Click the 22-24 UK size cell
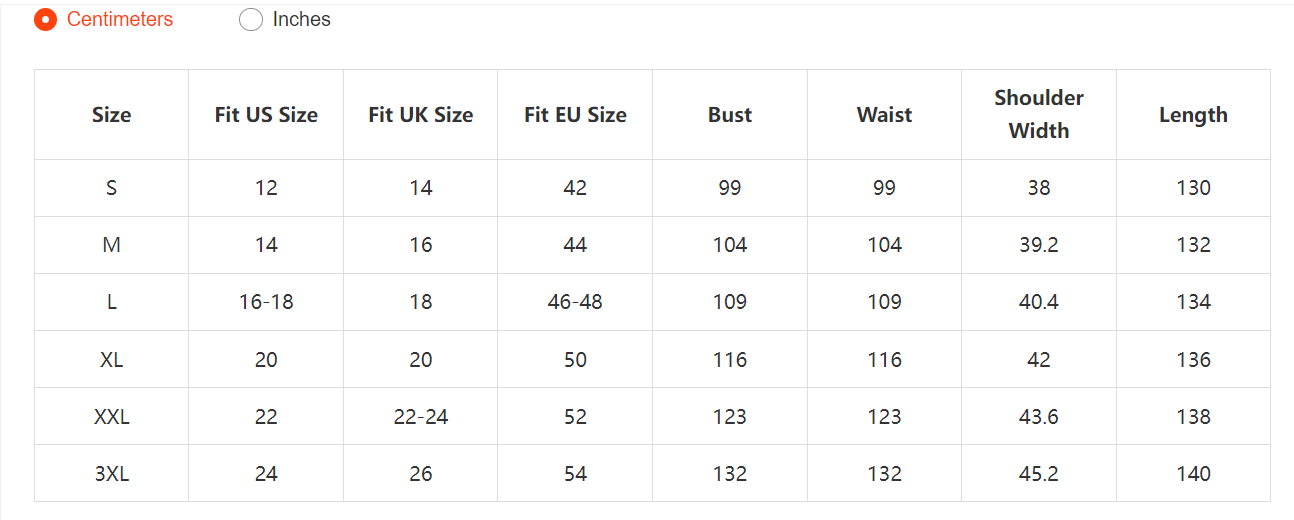The width and height of the screenshot is (1294, 520). 421,417
